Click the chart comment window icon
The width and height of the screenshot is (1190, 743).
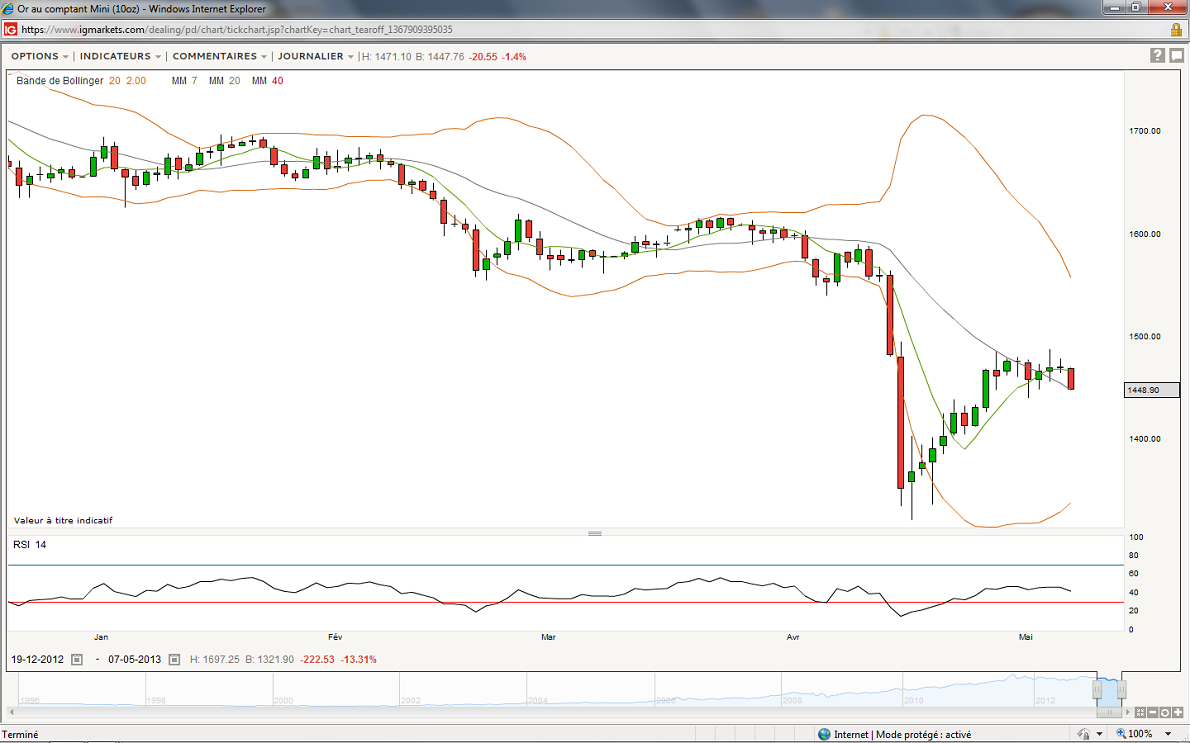(x=1175, y=56)
